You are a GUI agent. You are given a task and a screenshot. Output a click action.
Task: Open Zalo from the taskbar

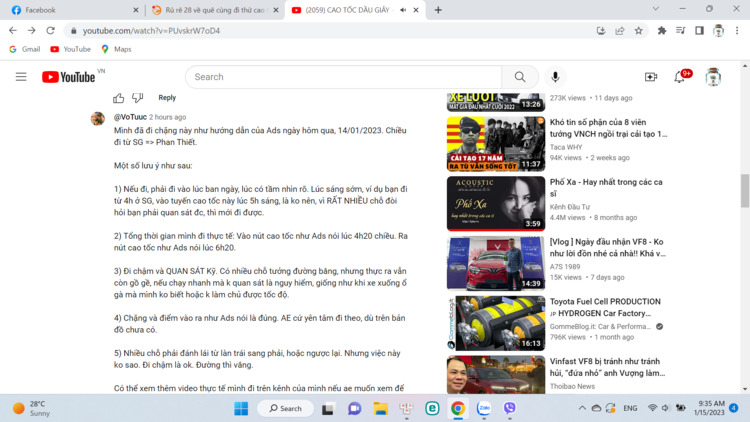pos(484,408)
